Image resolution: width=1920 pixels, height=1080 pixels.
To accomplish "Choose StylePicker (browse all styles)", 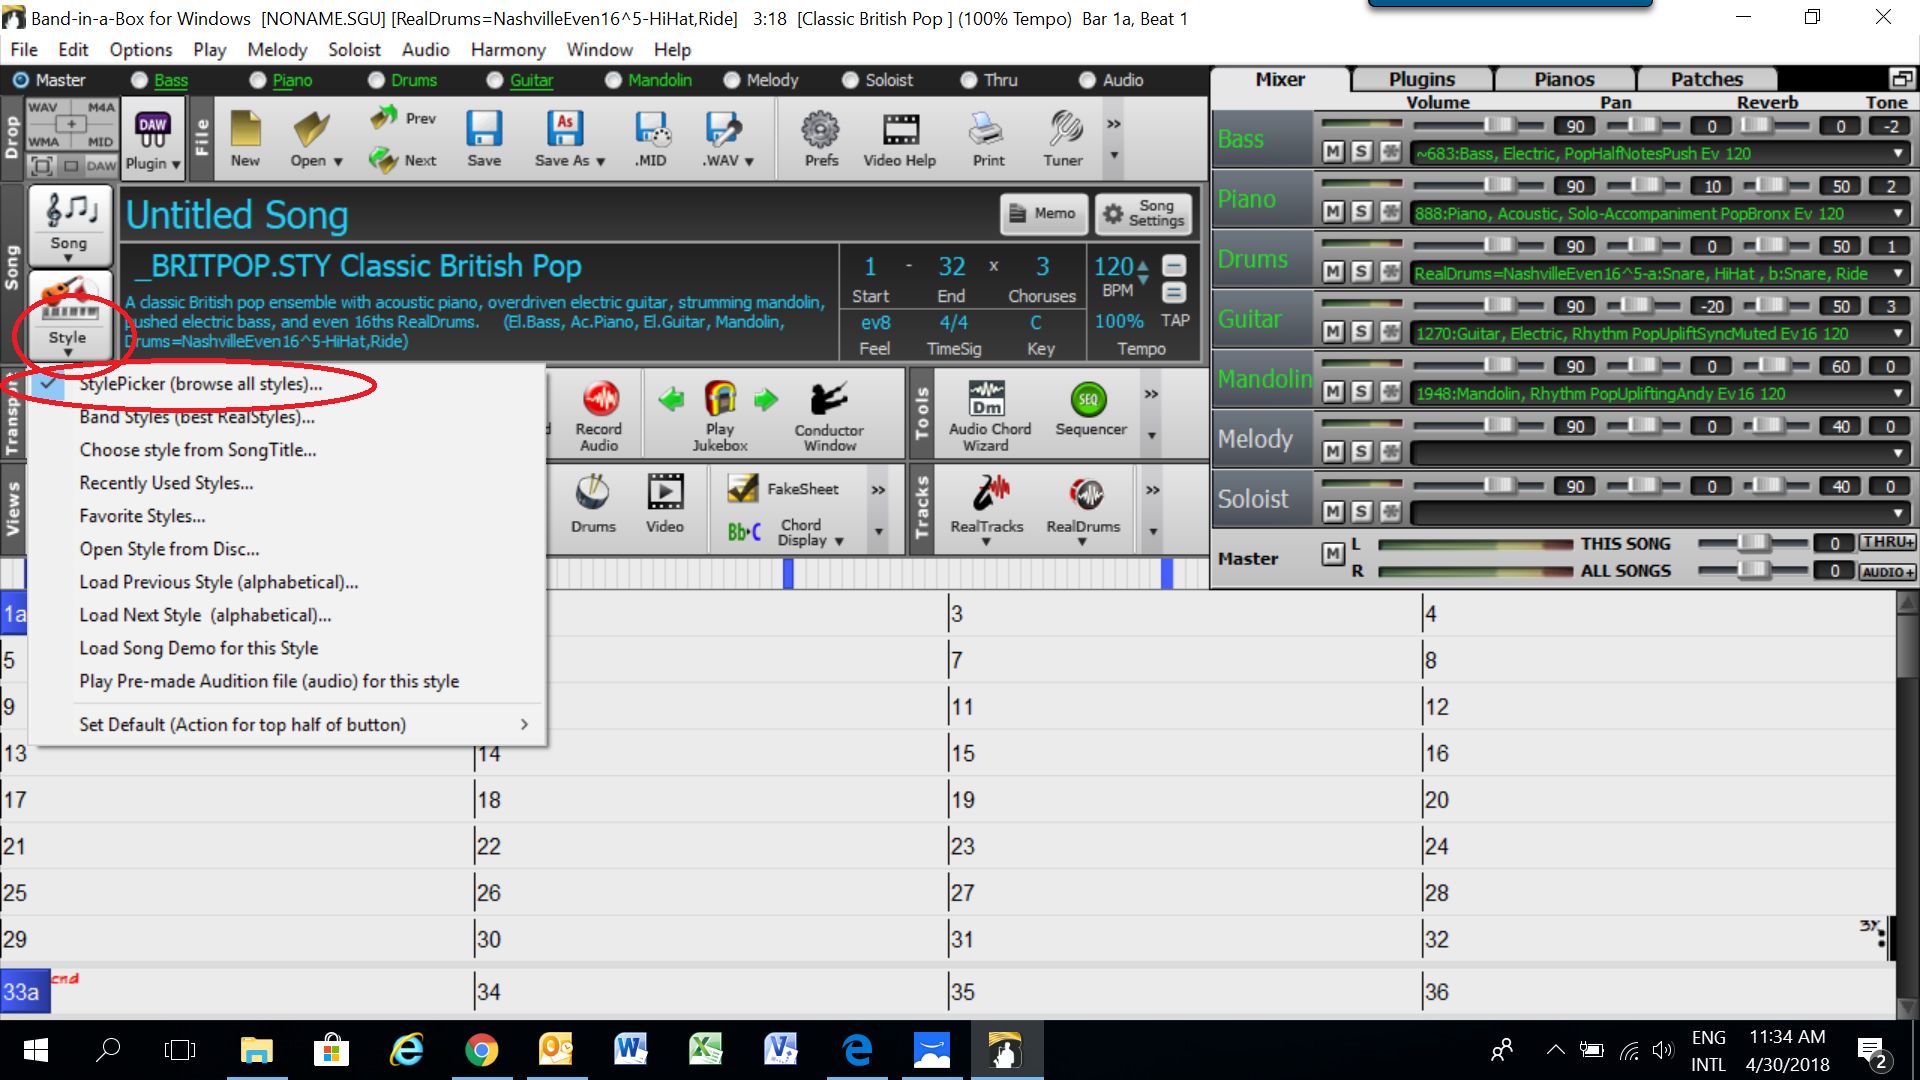I will [200, 384].
